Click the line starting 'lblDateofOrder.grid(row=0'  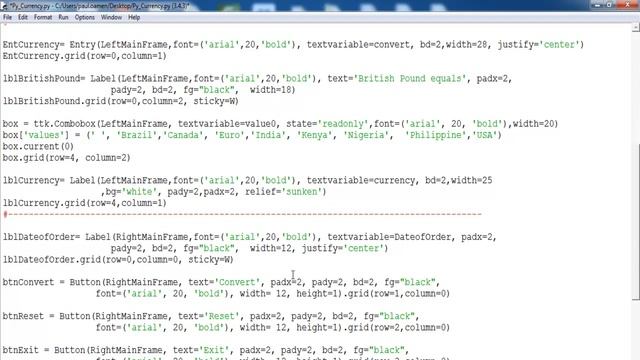118,260
